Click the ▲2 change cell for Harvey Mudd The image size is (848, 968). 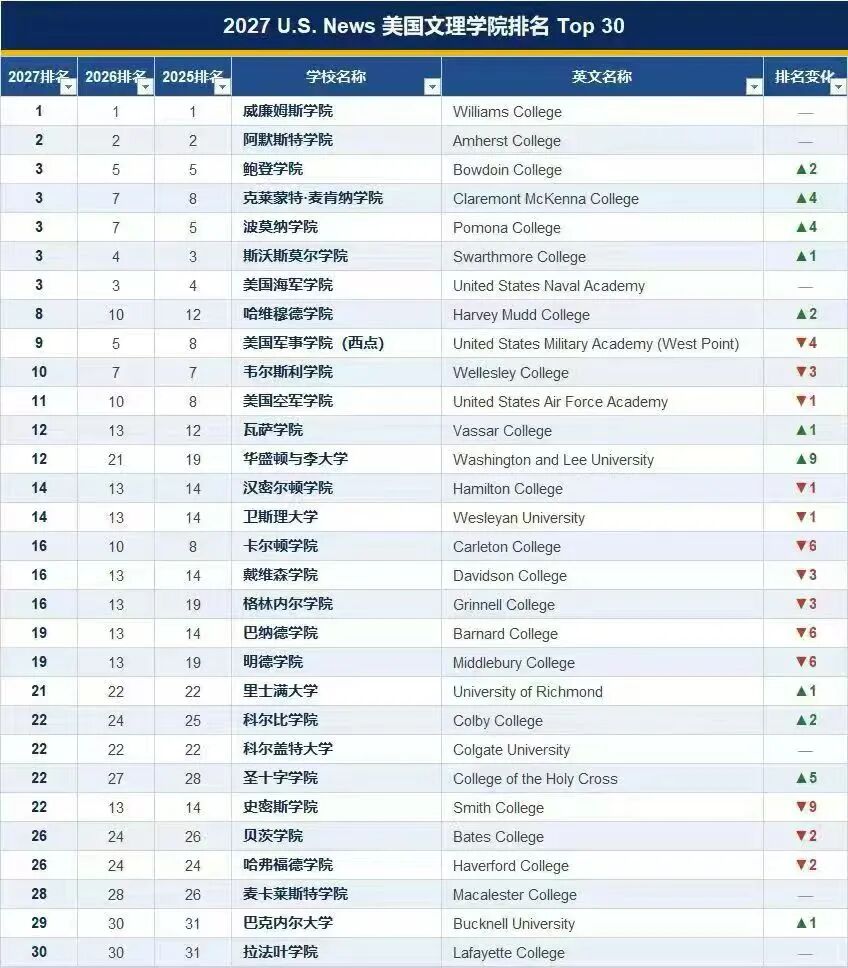pyautogui.click(x=805, y=315)
